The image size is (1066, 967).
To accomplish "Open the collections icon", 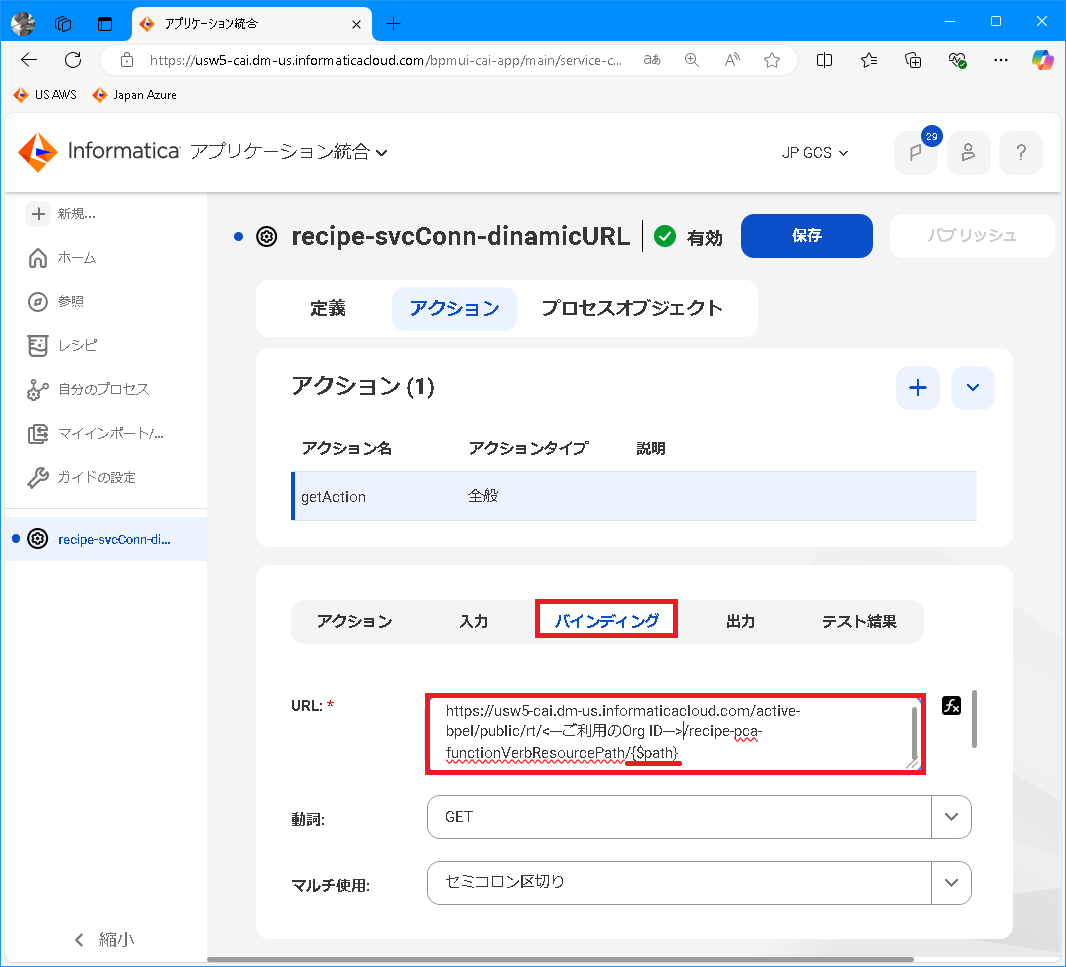I will 912,60.
